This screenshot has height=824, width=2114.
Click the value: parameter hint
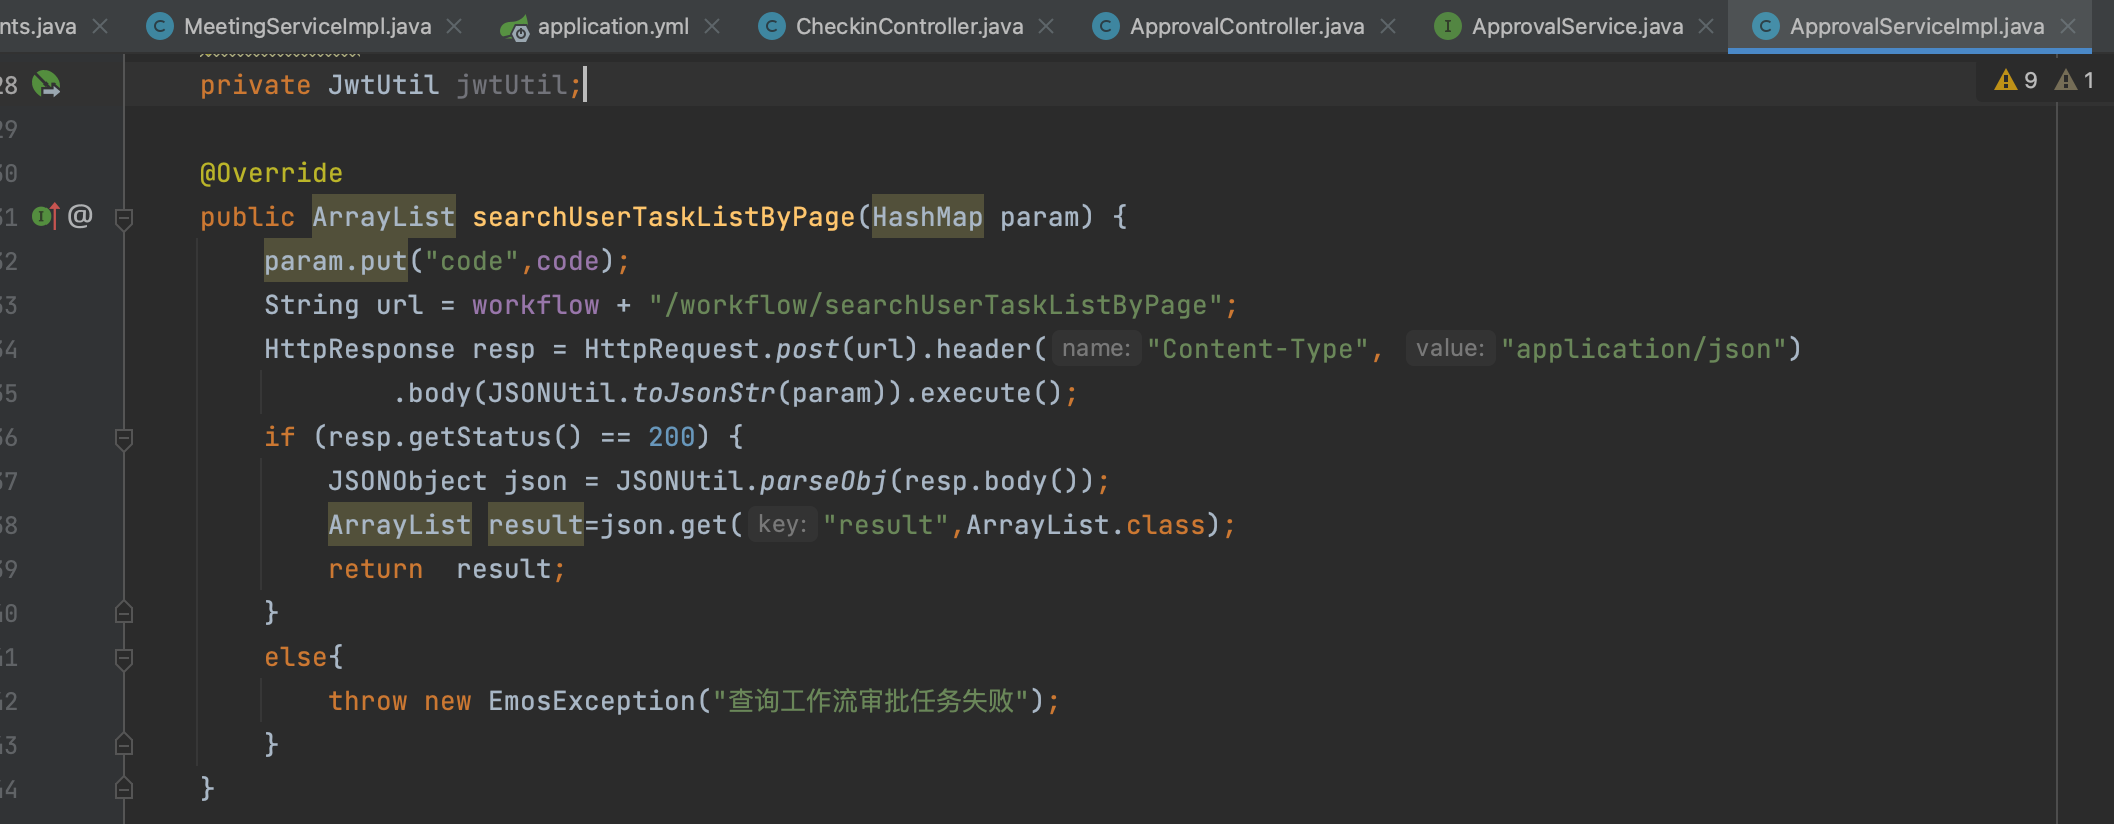click(x=1450, y=348)
